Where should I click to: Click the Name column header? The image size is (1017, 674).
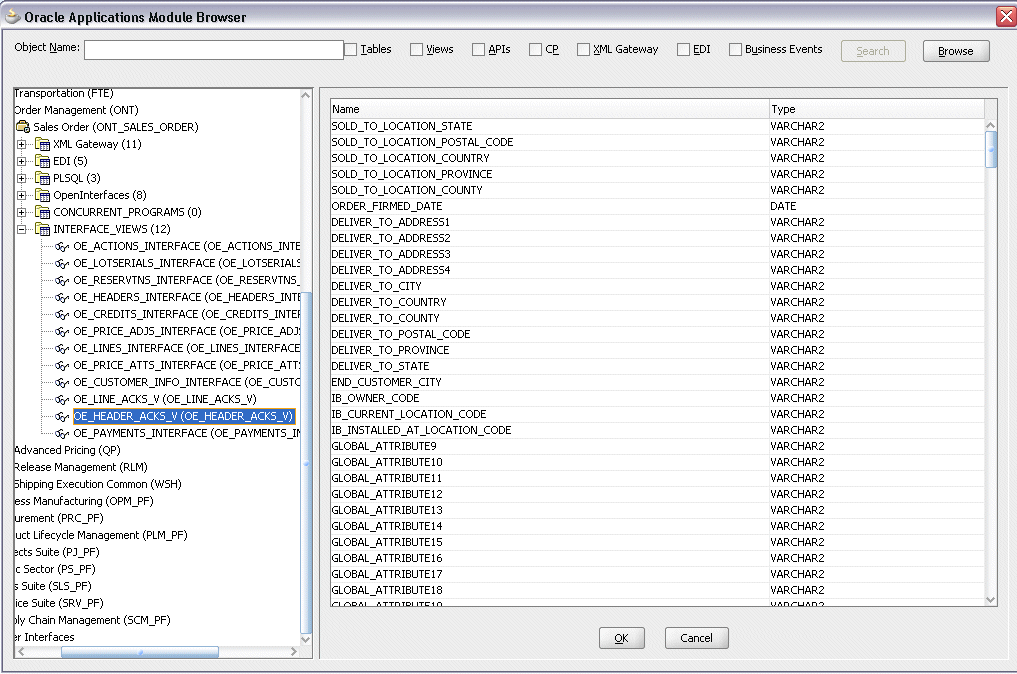click(x=549, y=109)
